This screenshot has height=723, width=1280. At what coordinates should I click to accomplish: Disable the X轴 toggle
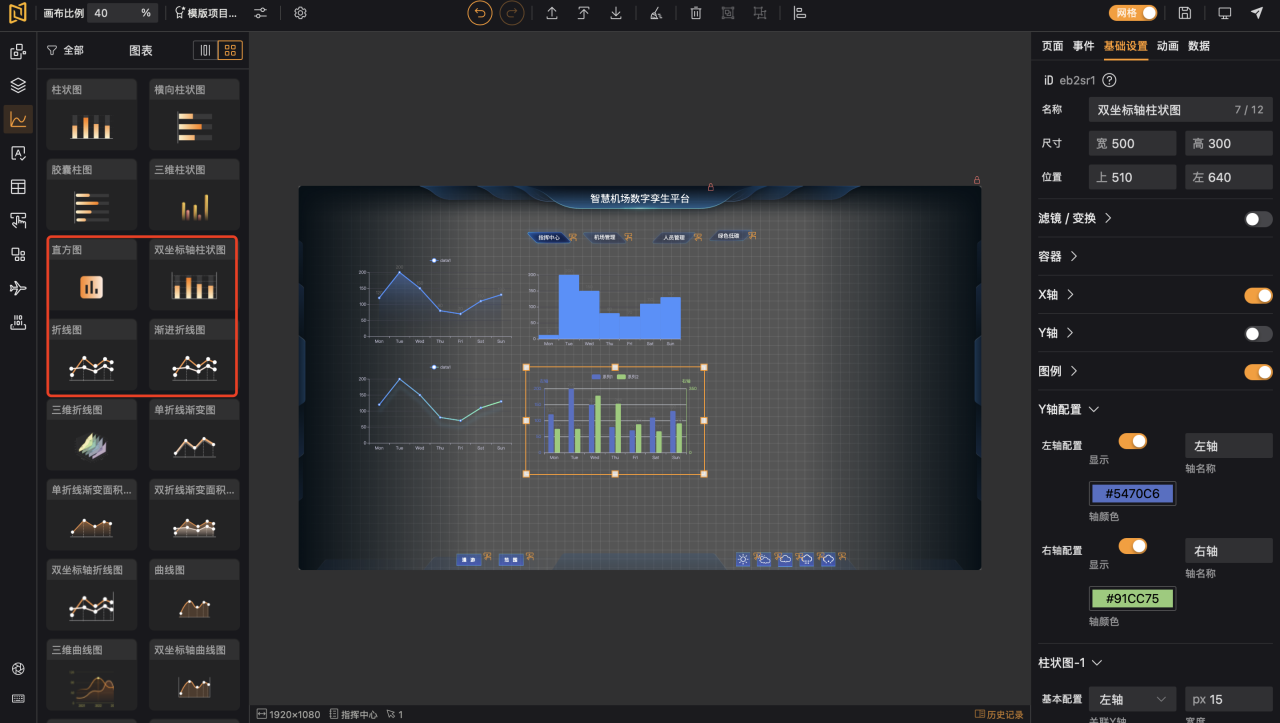tap(1258, 295)
